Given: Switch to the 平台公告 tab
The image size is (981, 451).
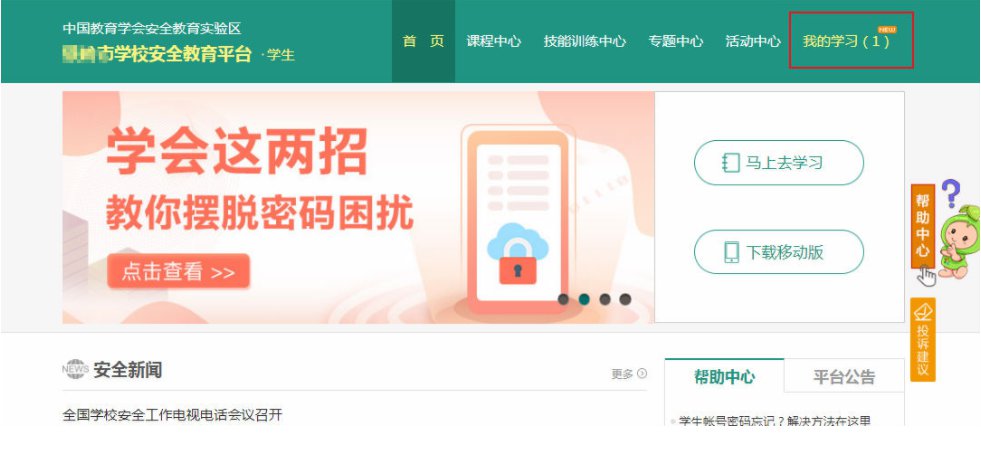Looking at the screenshot, I should pos(844,377).
